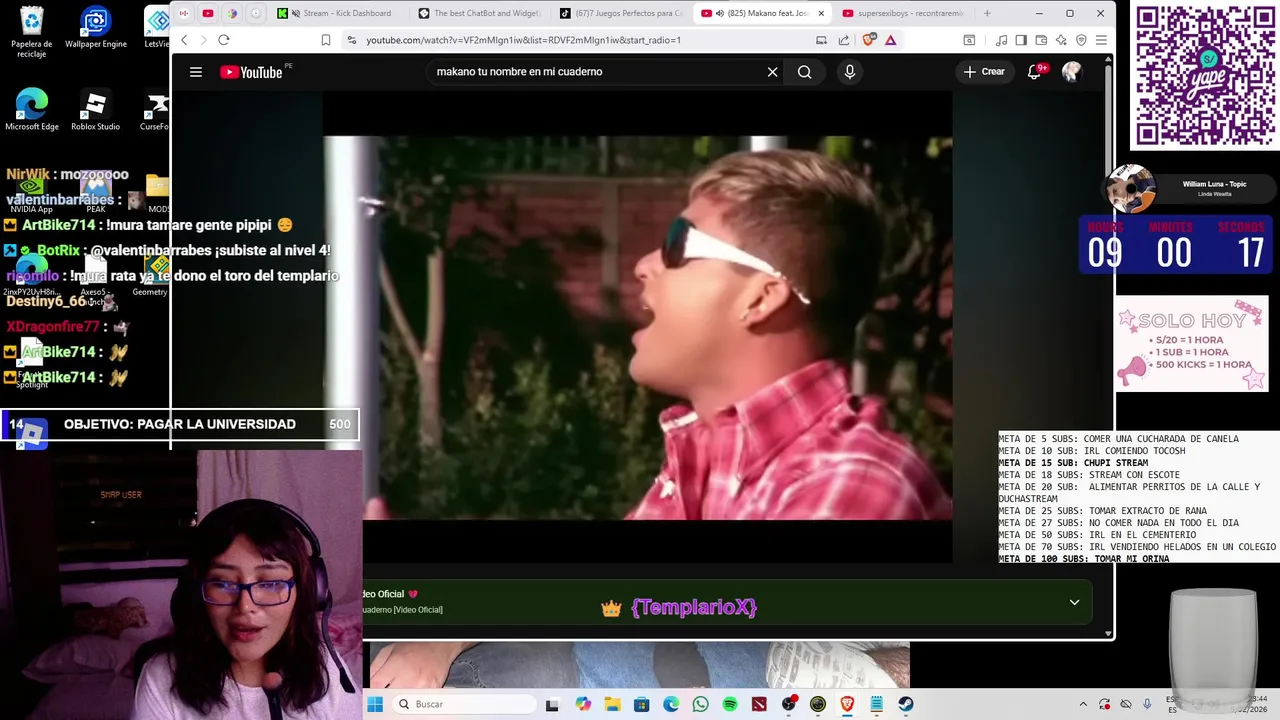Reload the current browser page

click(224, 40)
